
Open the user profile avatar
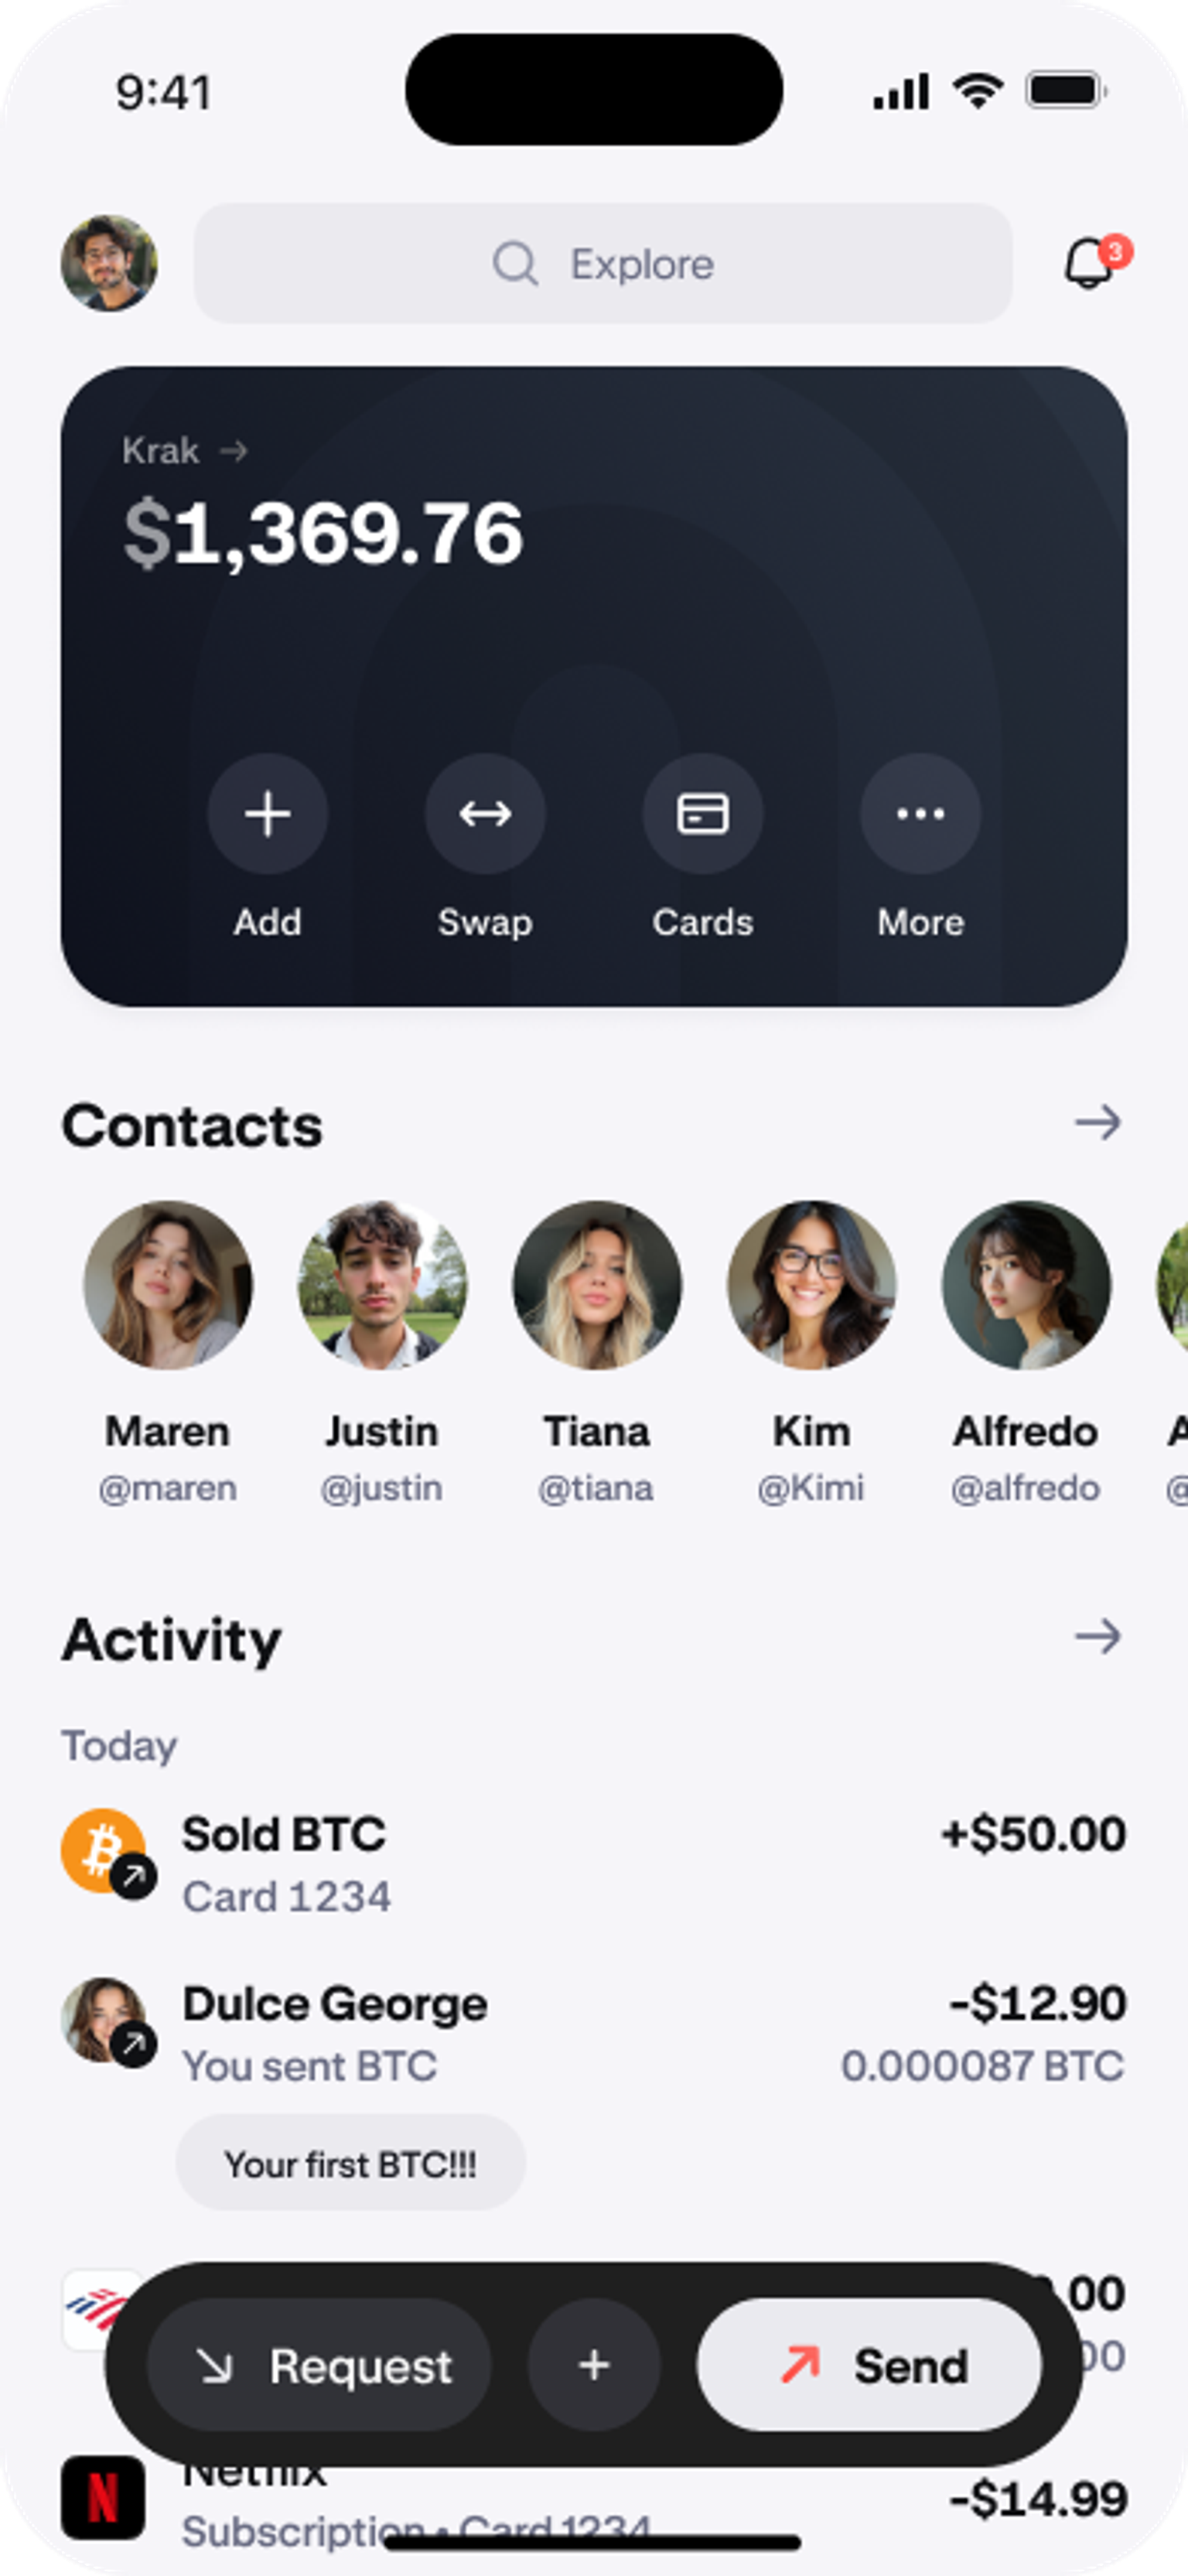(x=109, y=263)
